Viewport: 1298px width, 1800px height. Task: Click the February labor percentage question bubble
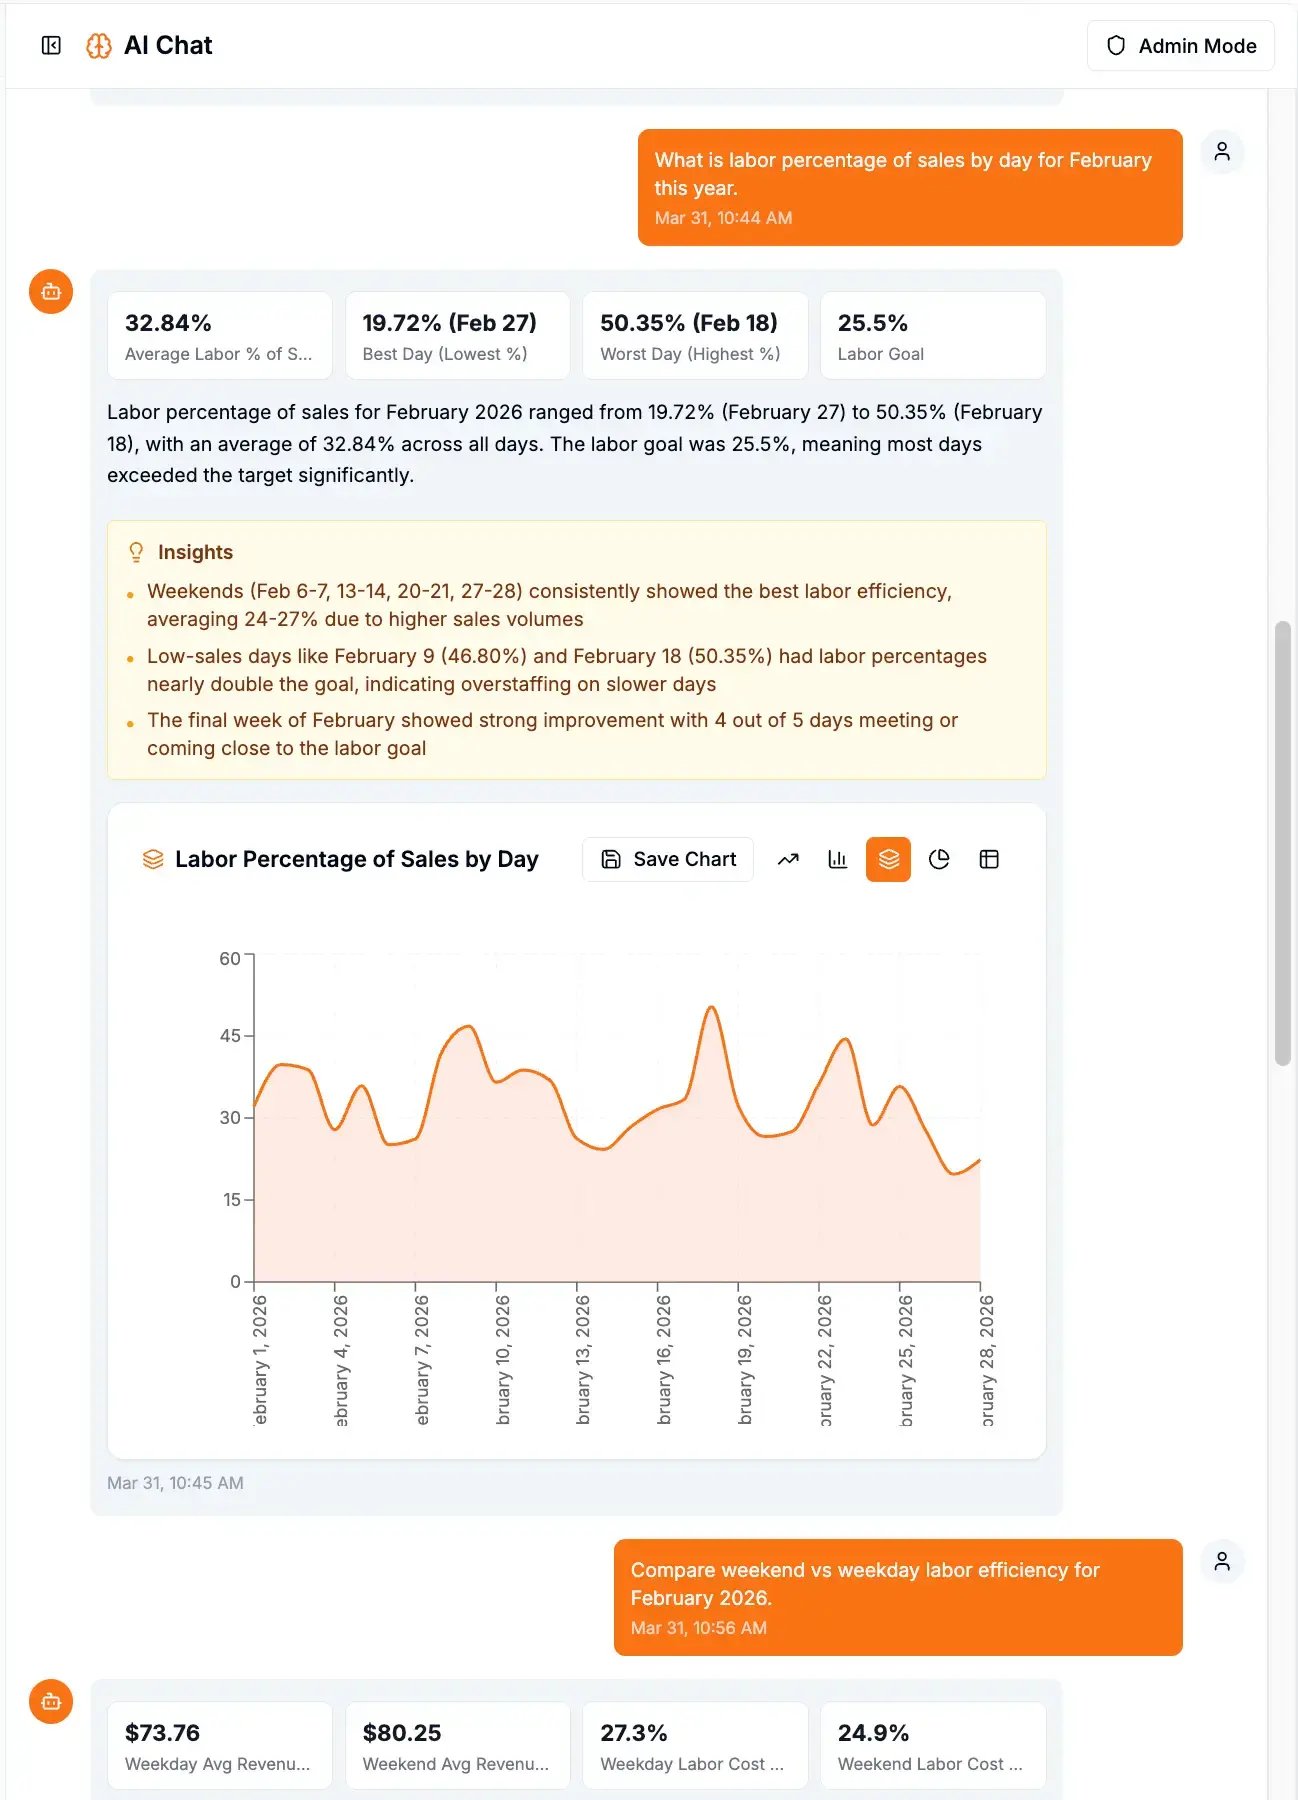pyautogui.click(x=909, y=187)
